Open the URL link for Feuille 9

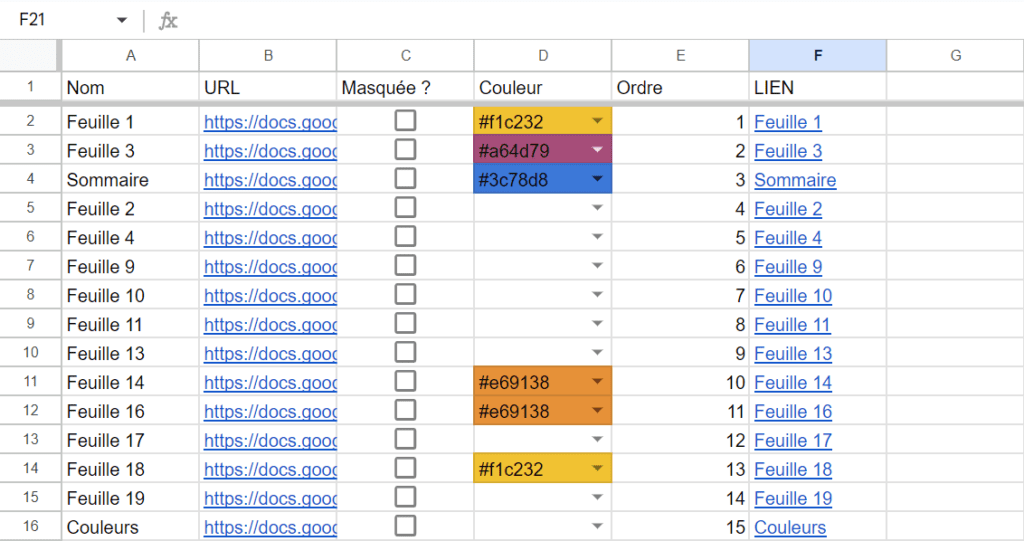click(x=270, y=267)
